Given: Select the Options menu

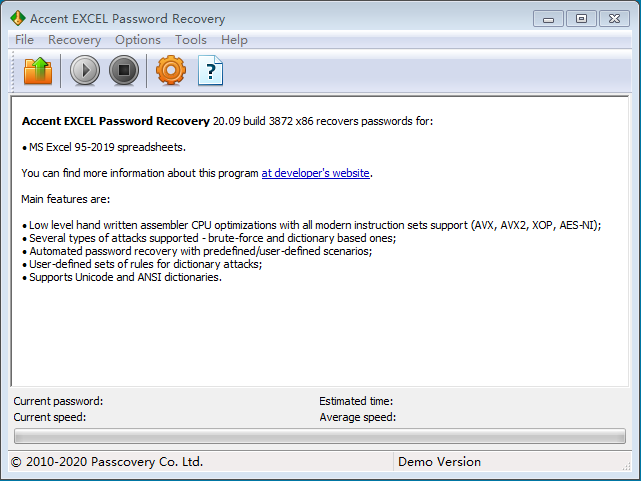Looking at the screenshot, I should pyautogui.click(x=138, y=40).
